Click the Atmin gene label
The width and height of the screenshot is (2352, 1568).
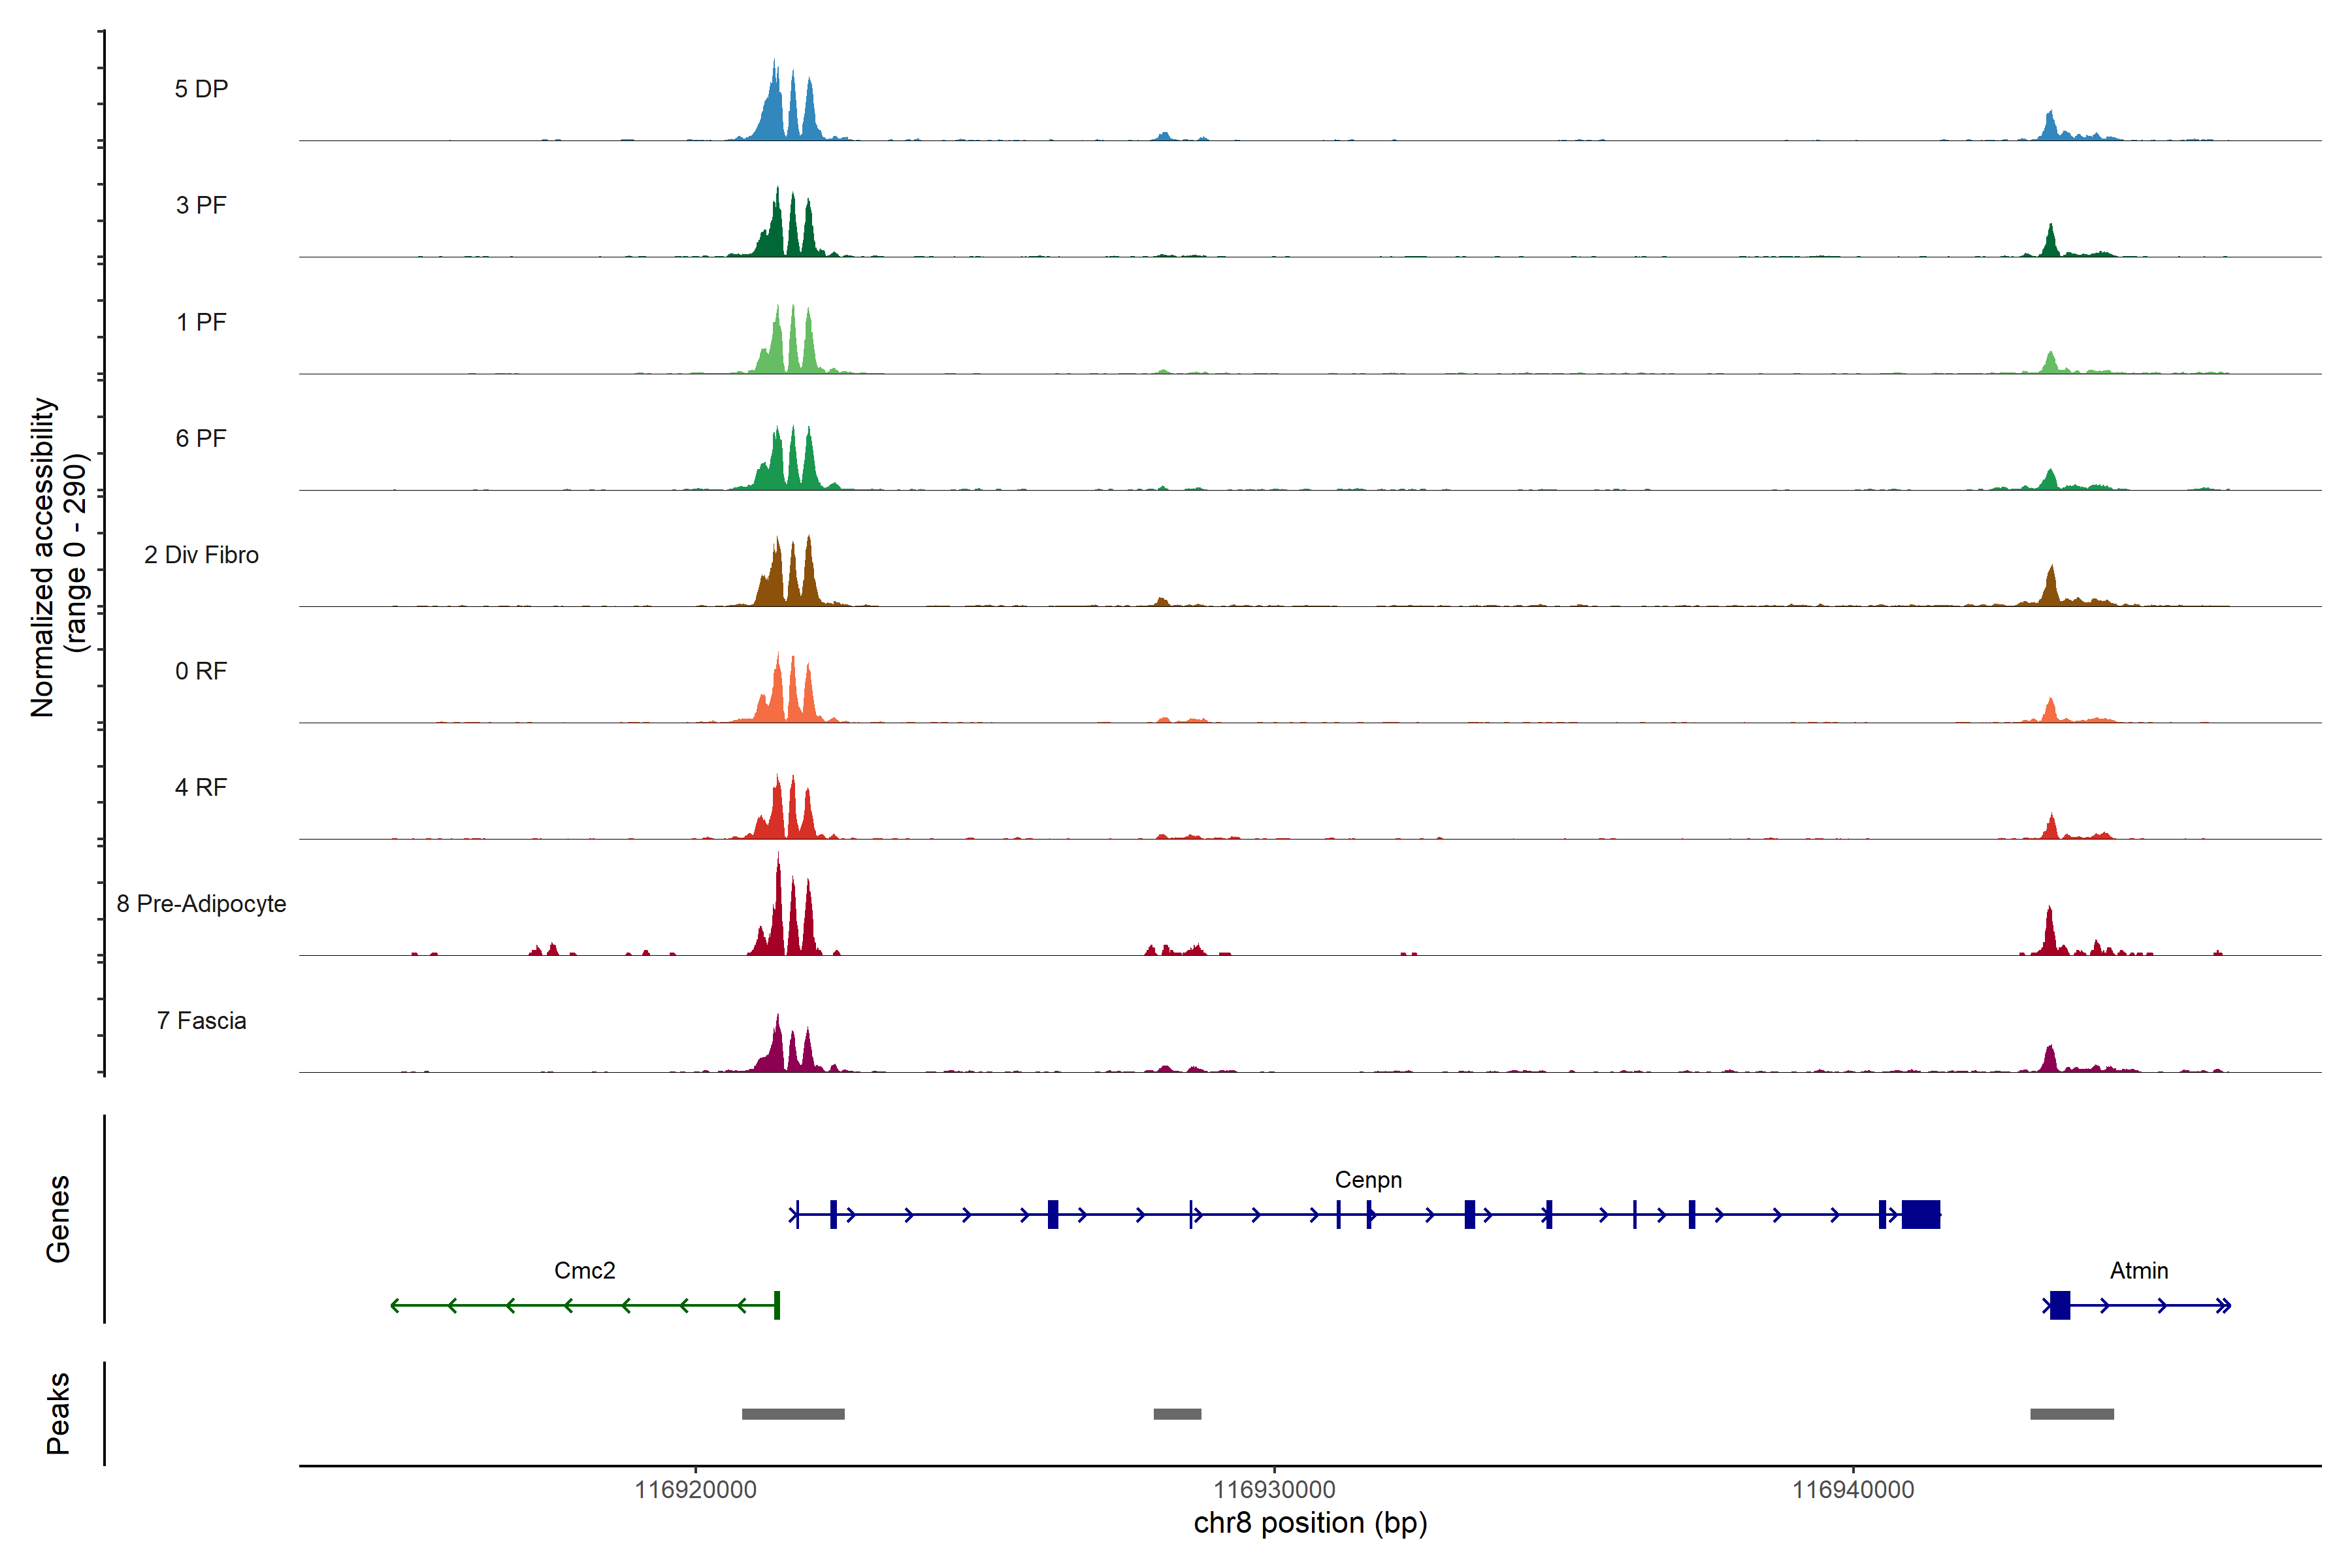tap(2139, 1270)
